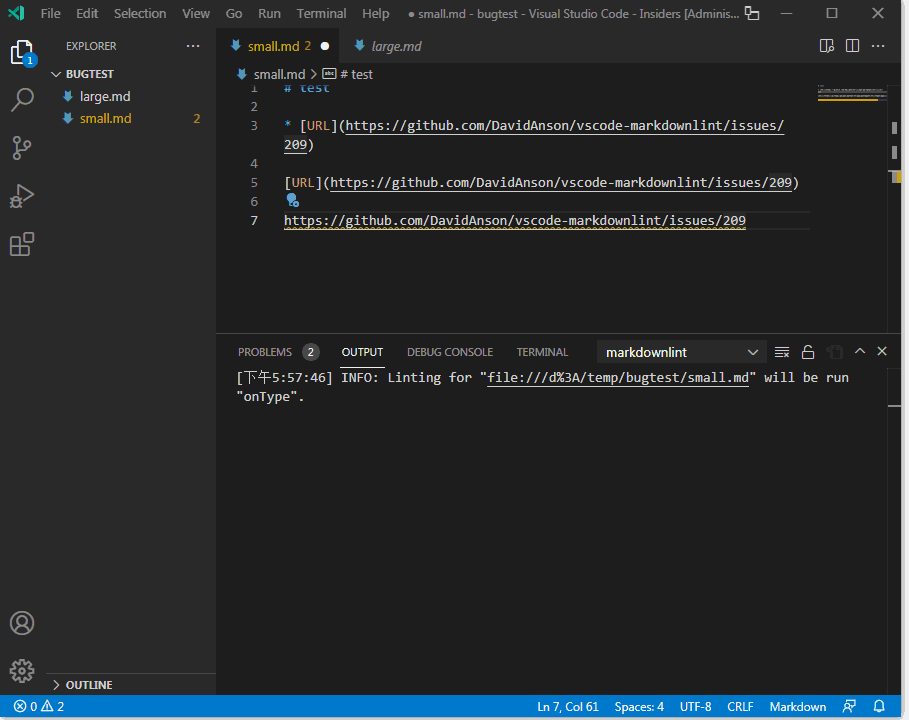Switch to the TERMINAL panel tab

[x=542, y=352]
